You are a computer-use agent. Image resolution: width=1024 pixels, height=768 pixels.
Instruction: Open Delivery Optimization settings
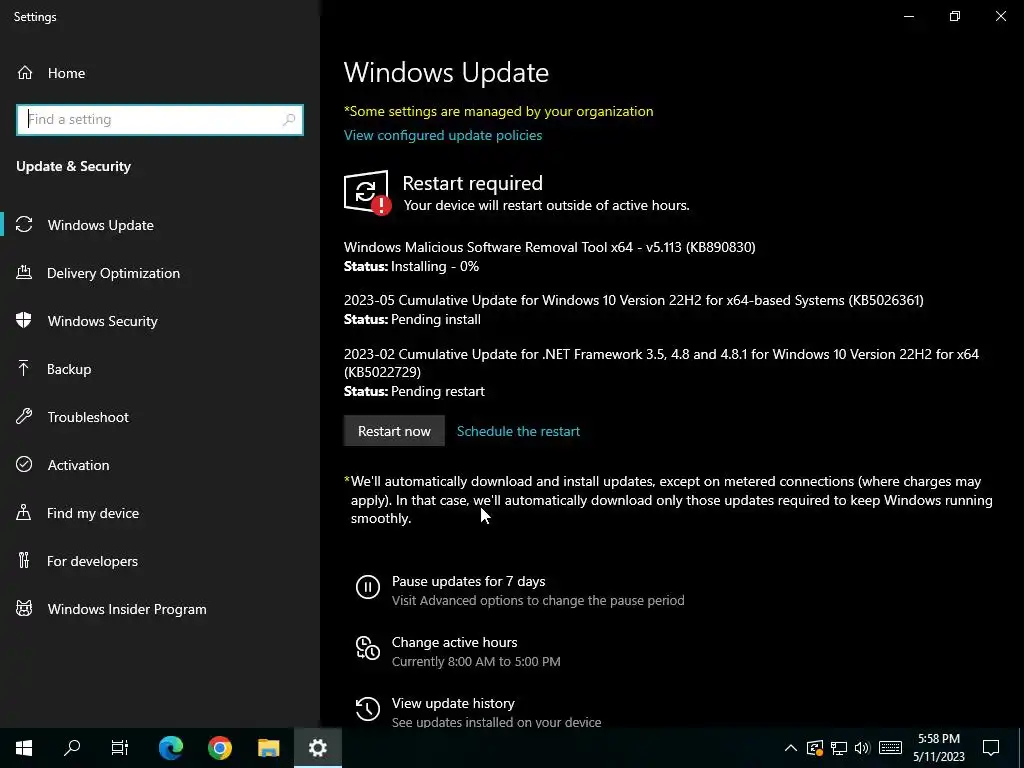160,273
